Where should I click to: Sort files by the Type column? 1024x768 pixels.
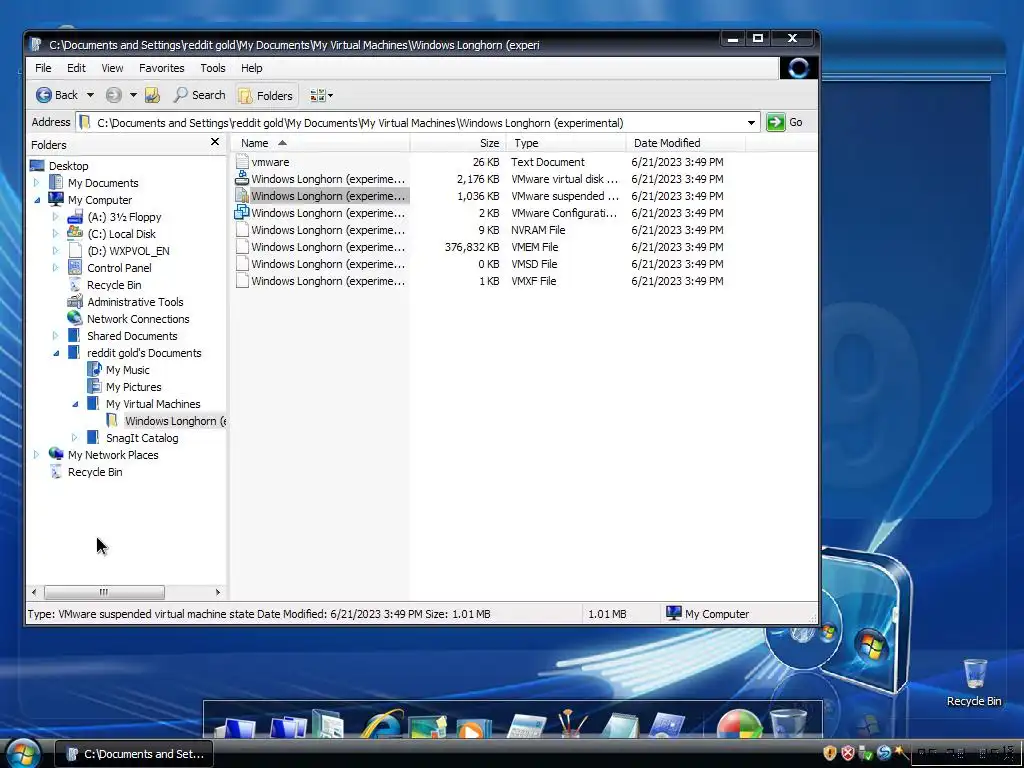pos(566,143)
